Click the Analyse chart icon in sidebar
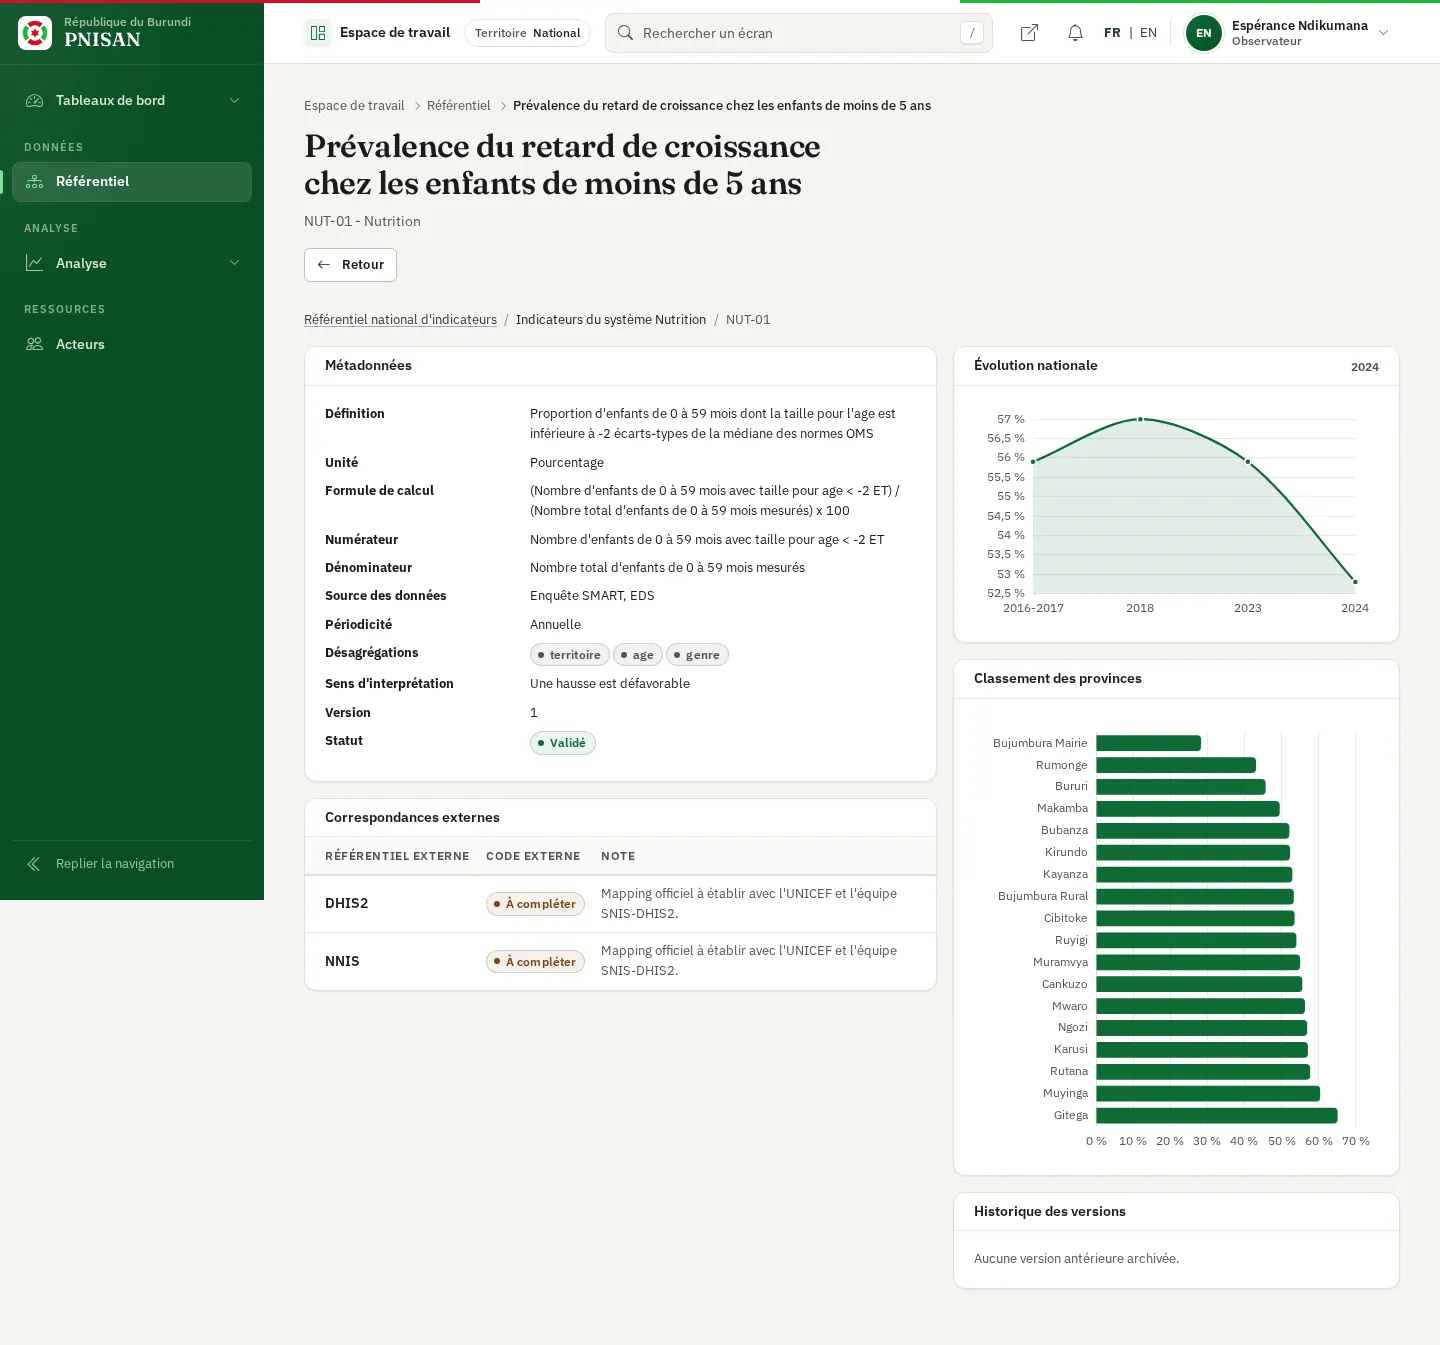This screenshot has width=1440, height=1345. click(34, 263)
